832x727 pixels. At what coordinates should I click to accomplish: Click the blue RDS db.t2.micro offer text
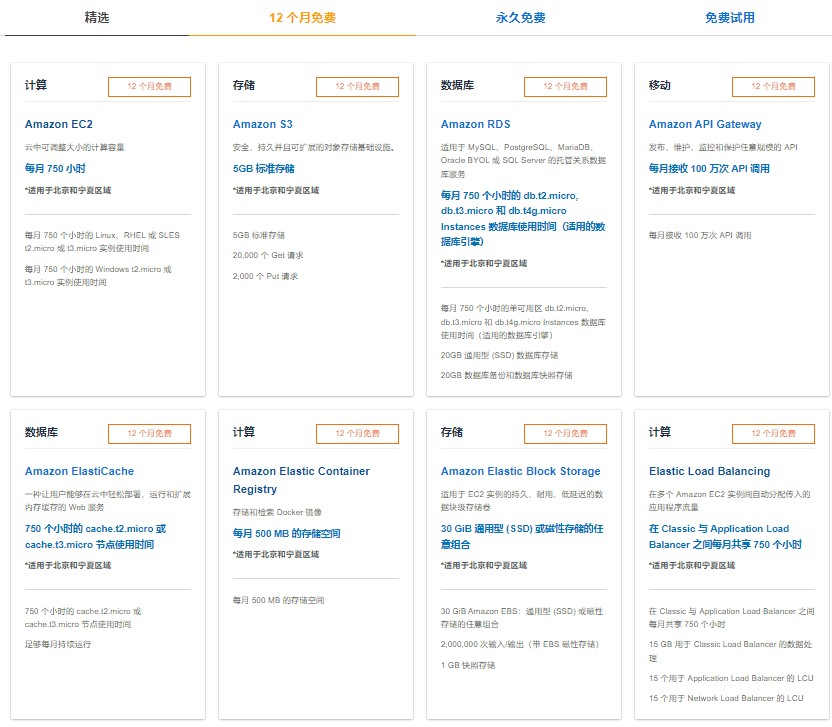coord(523,218)
